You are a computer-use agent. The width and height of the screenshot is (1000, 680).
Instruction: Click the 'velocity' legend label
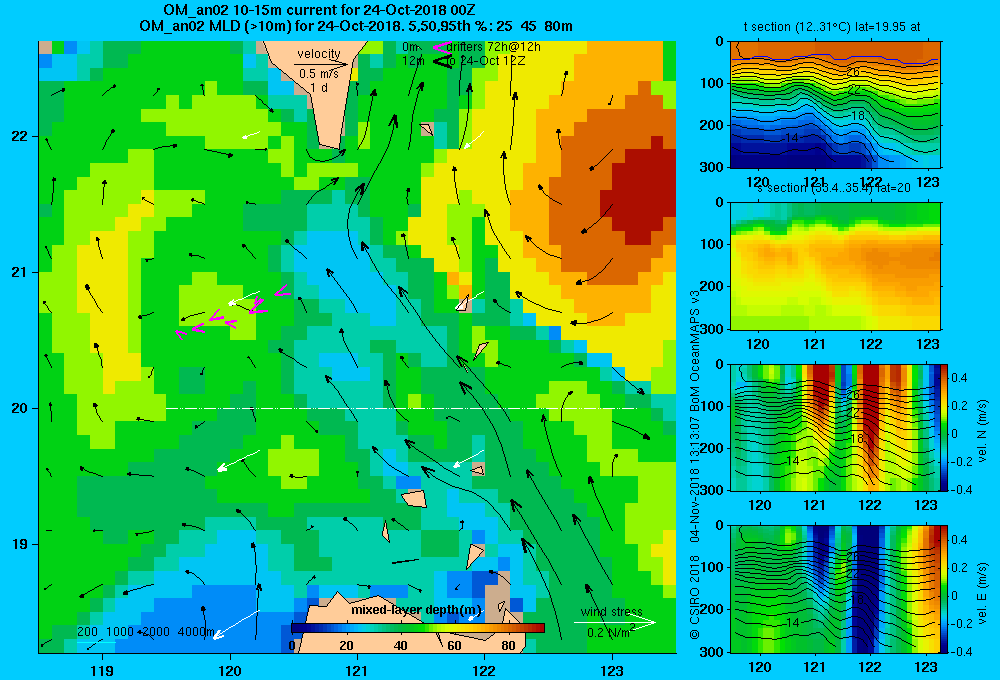[319, 54]
